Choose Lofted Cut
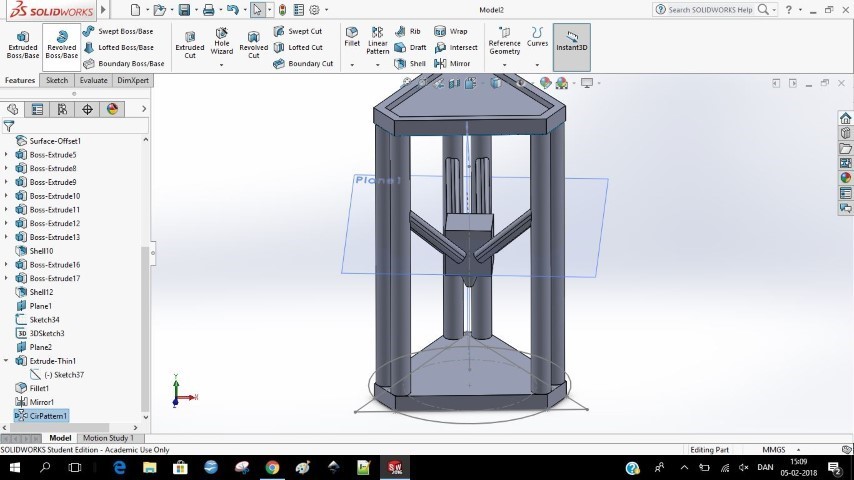The width and height of the screenshot is (854, 480). point(298,47)
